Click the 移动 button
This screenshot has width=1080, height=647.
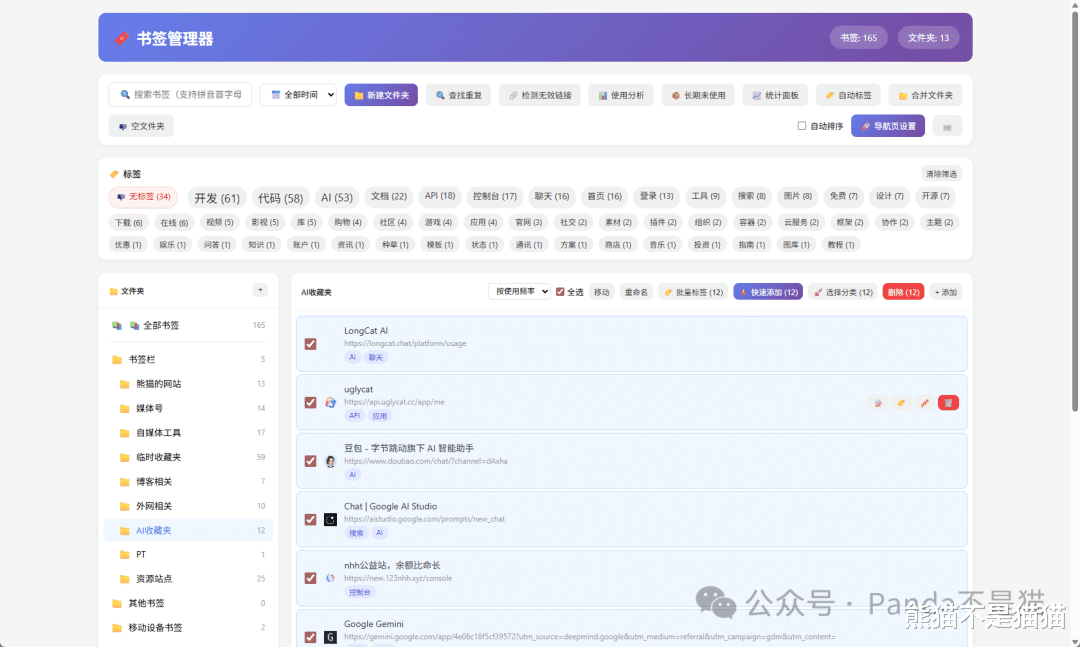point(601,292)
